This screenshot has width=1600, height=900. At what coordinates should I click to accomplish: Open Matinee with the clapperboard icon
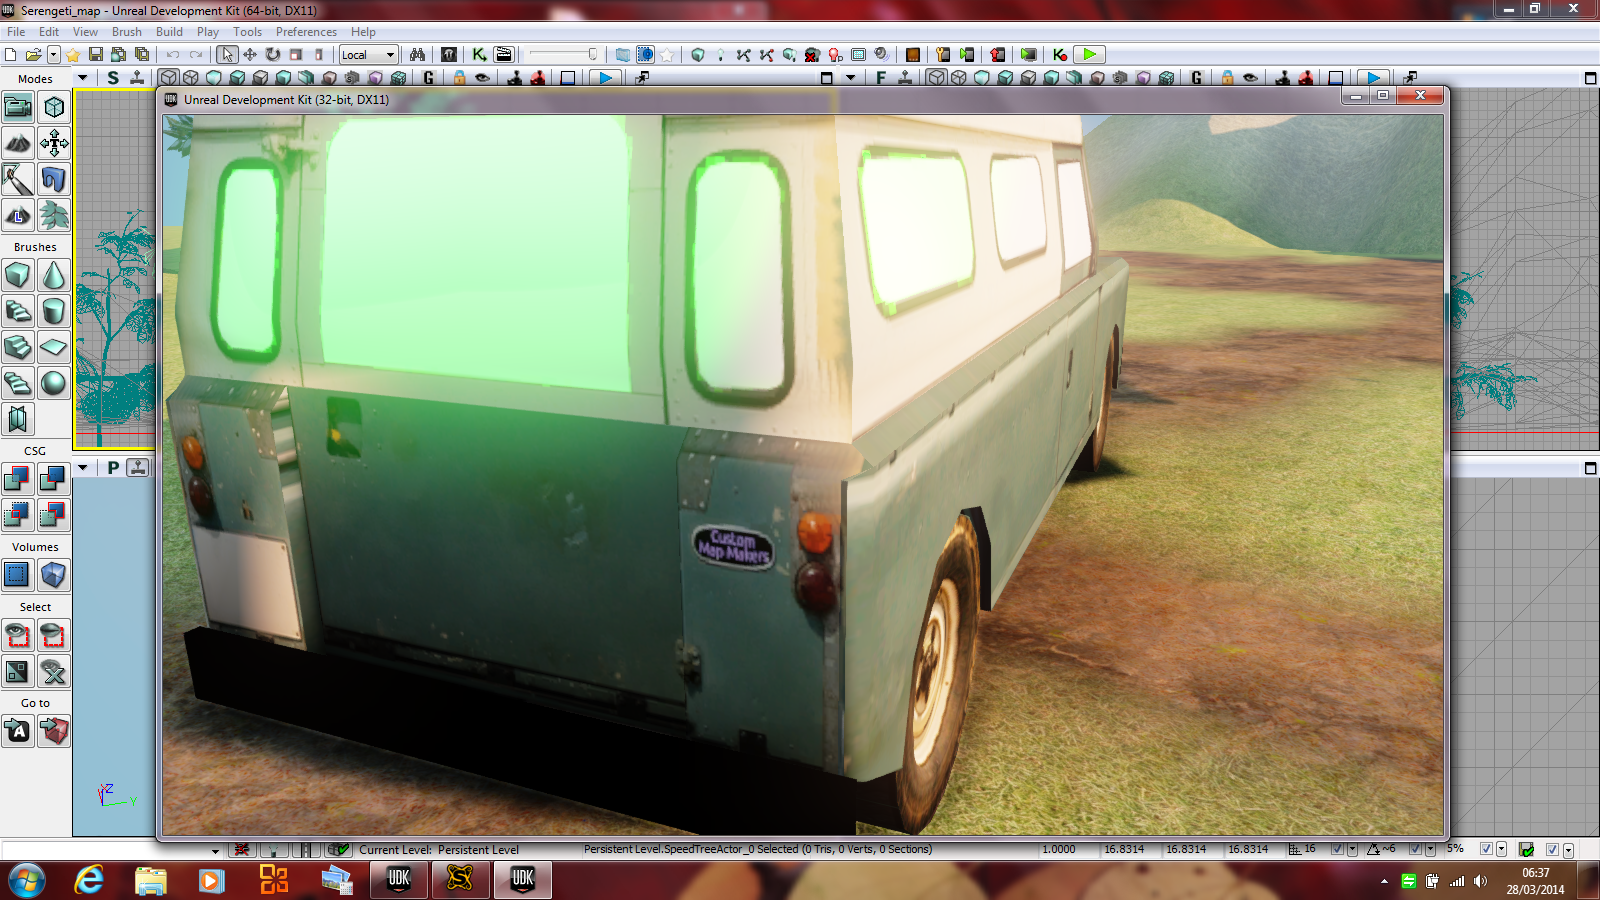pos(503,55)
